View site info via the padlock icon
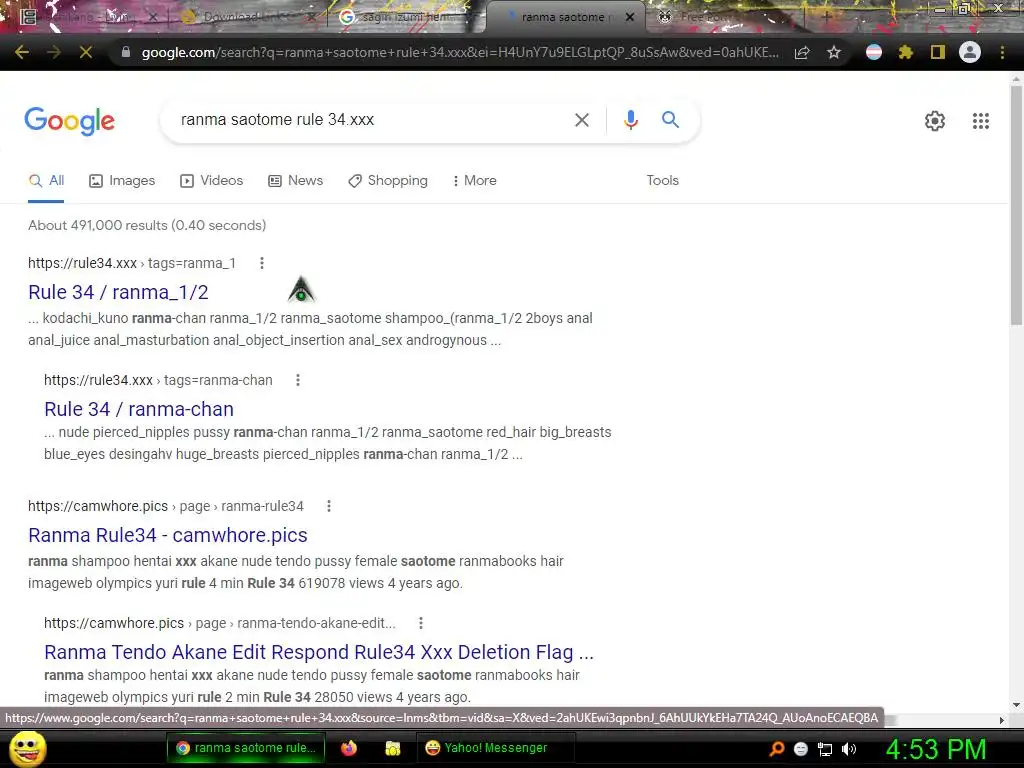Viewport: 1024px width, 768px height. point(126,52)
